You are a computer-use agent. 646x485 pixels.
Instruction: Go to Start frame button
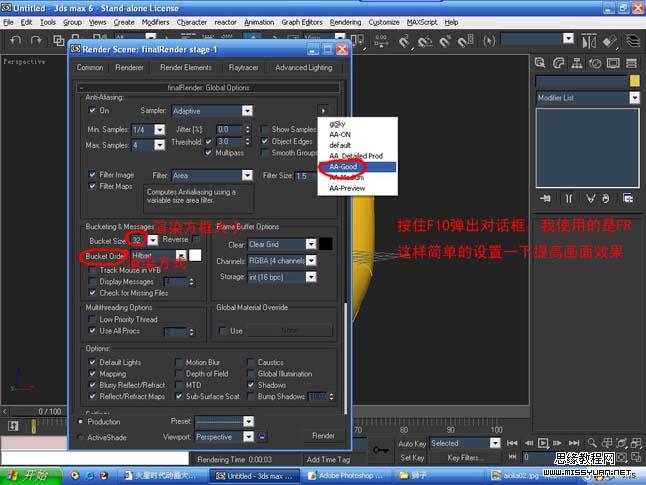tap(512, 443)
